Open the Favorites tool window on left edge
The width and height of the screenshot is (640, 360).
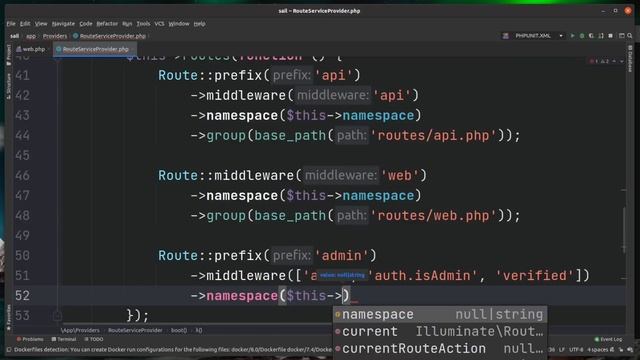[x=9, y=317]
